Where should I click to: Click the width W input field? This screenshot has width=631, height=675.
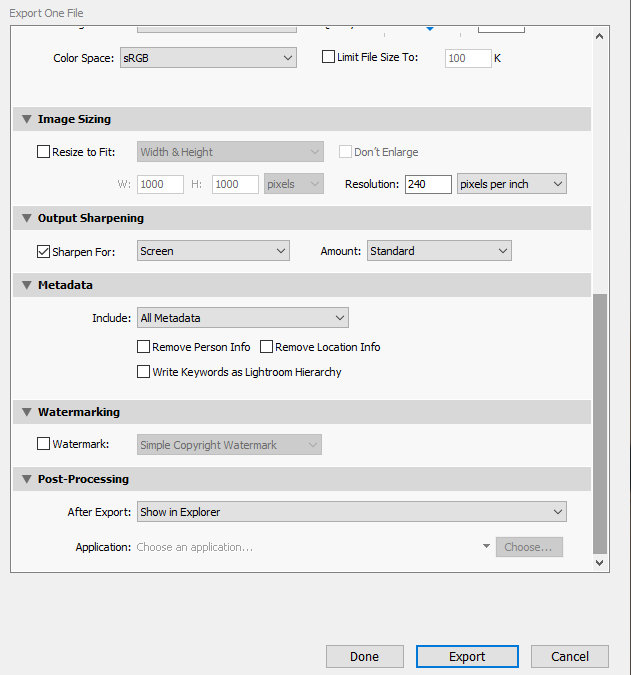160,184
